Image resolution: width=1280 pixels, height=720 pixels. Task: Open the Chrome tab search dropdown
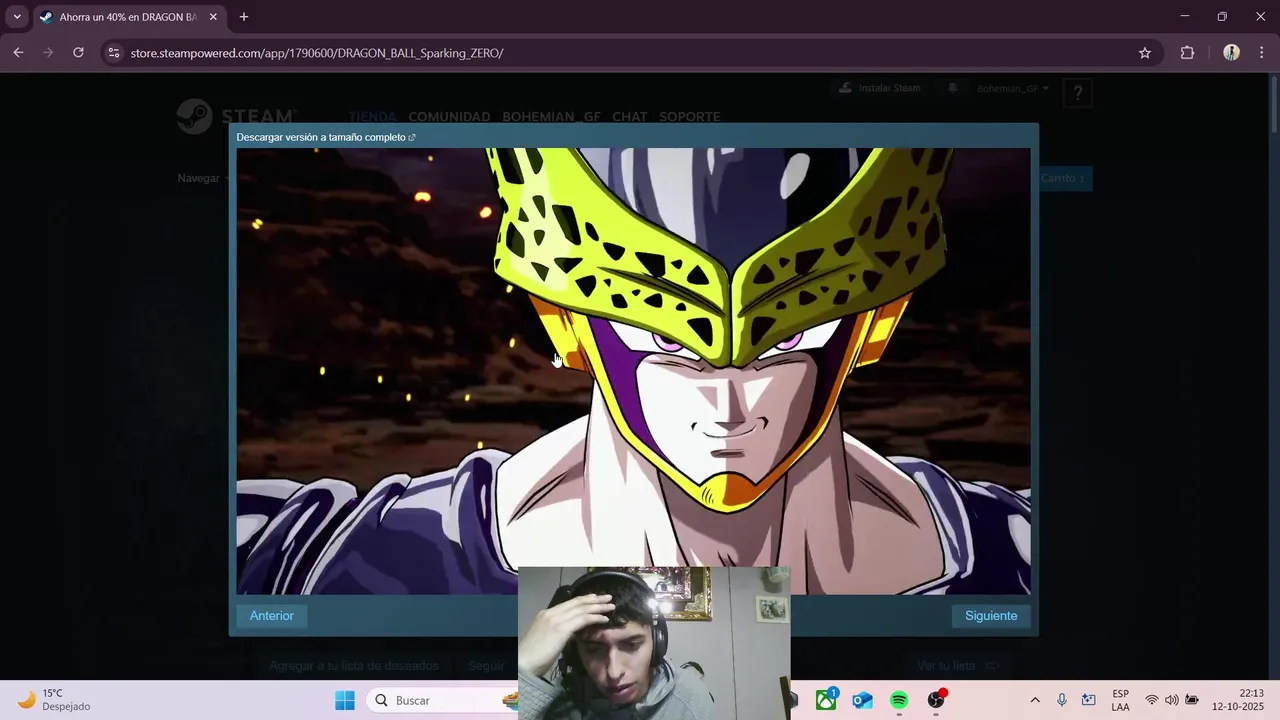[17, 17]
